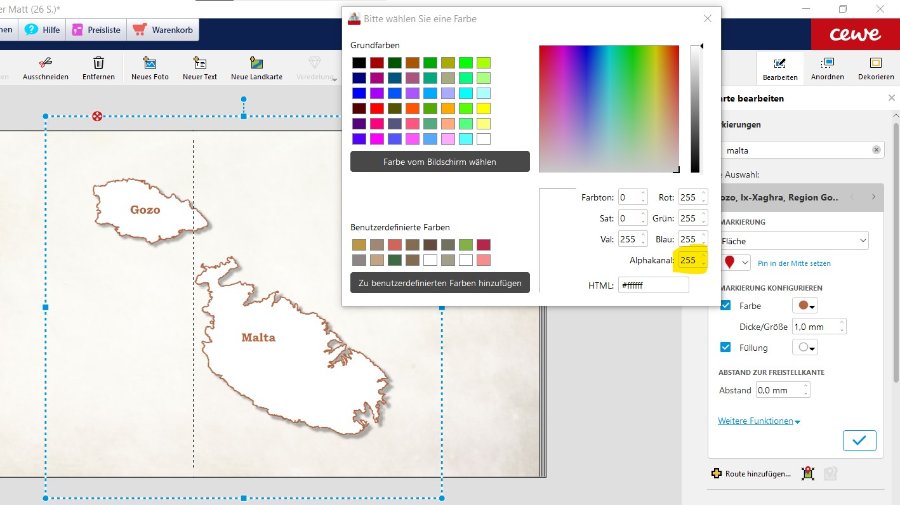900x505 pixels.
Task: Click the Entfernen trash icon
Action: (x=98, y=68)
